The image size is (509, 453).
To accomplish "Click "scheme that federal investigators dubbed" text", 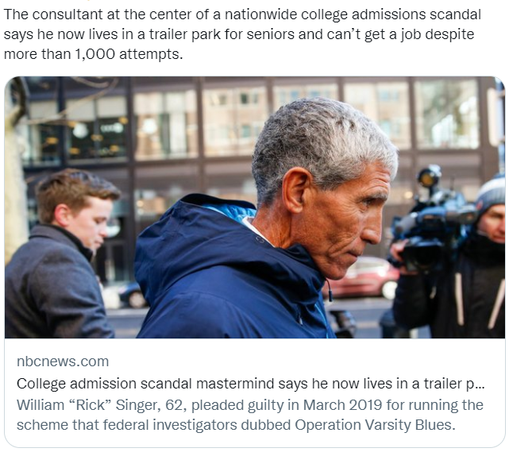I will pos(154,425).
